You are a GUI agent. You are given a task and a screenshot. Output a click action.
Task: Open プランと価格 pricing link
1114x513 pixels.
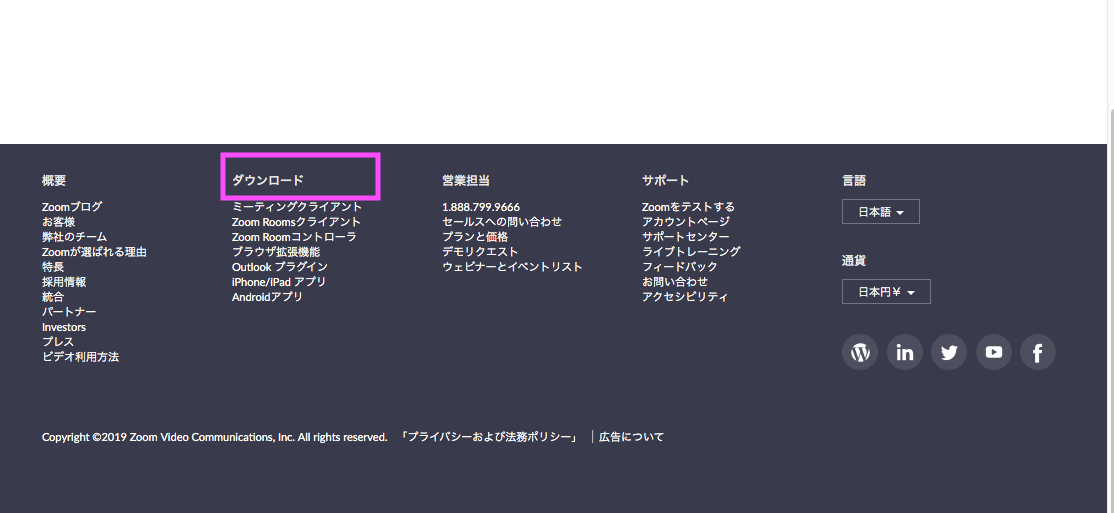(x=475, y=237)
